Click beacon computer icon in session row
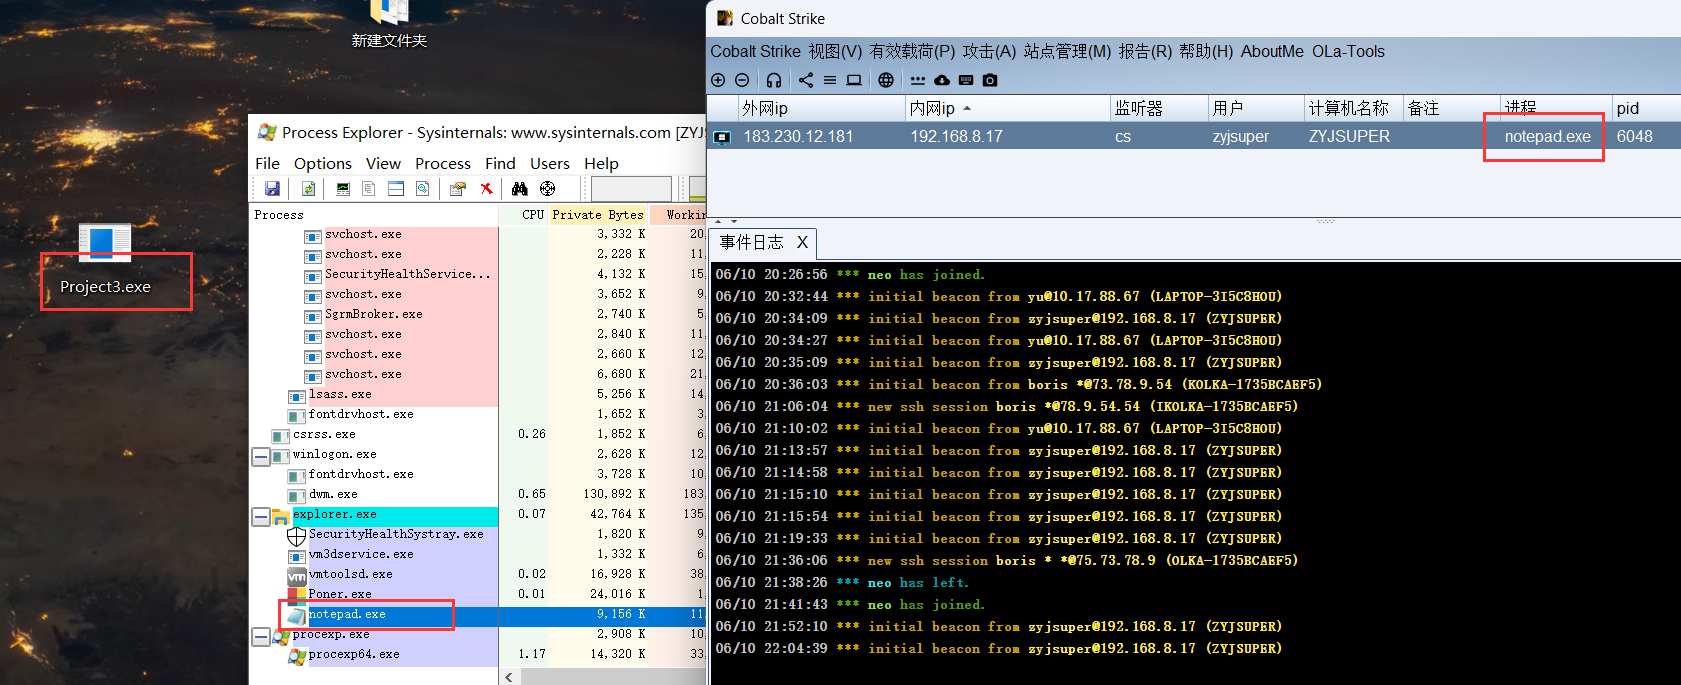1681x685 pixels. pyautogui.click(x=722, y=137)
